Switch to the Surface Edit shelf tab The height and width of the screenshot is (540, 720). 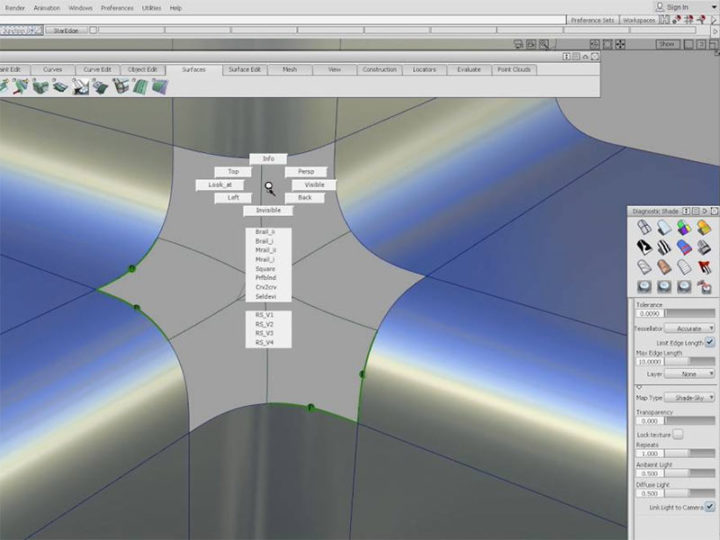point(244,69)
